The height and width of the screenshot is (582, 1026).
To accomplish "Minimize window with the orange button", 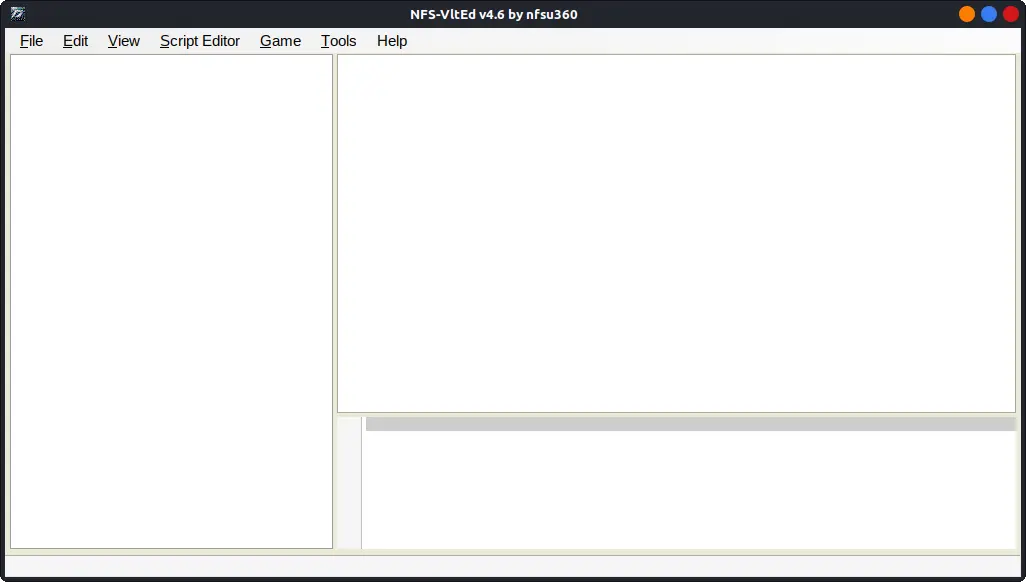I will [x=966, y=14].
